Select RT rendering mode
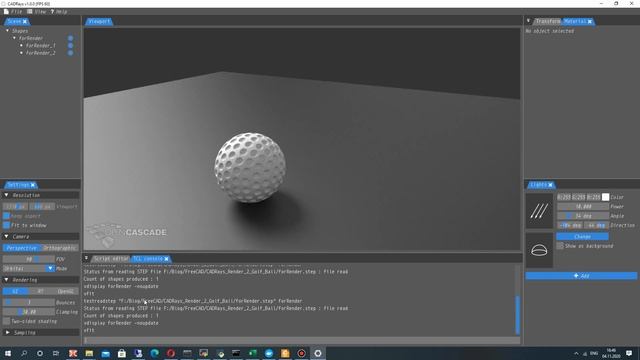This screenshot has width=640, height=360. pyautogui.click(x=40, y=291)
